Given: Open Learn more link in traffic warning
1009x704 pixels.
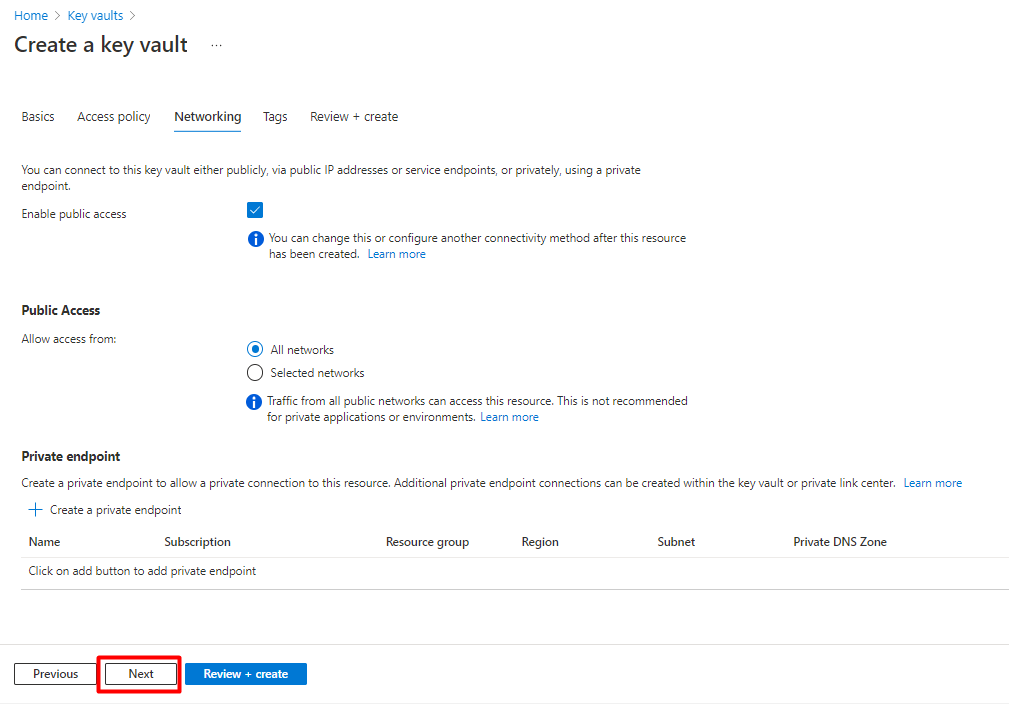Looking at the screenshot, I should tap(509, 418).
